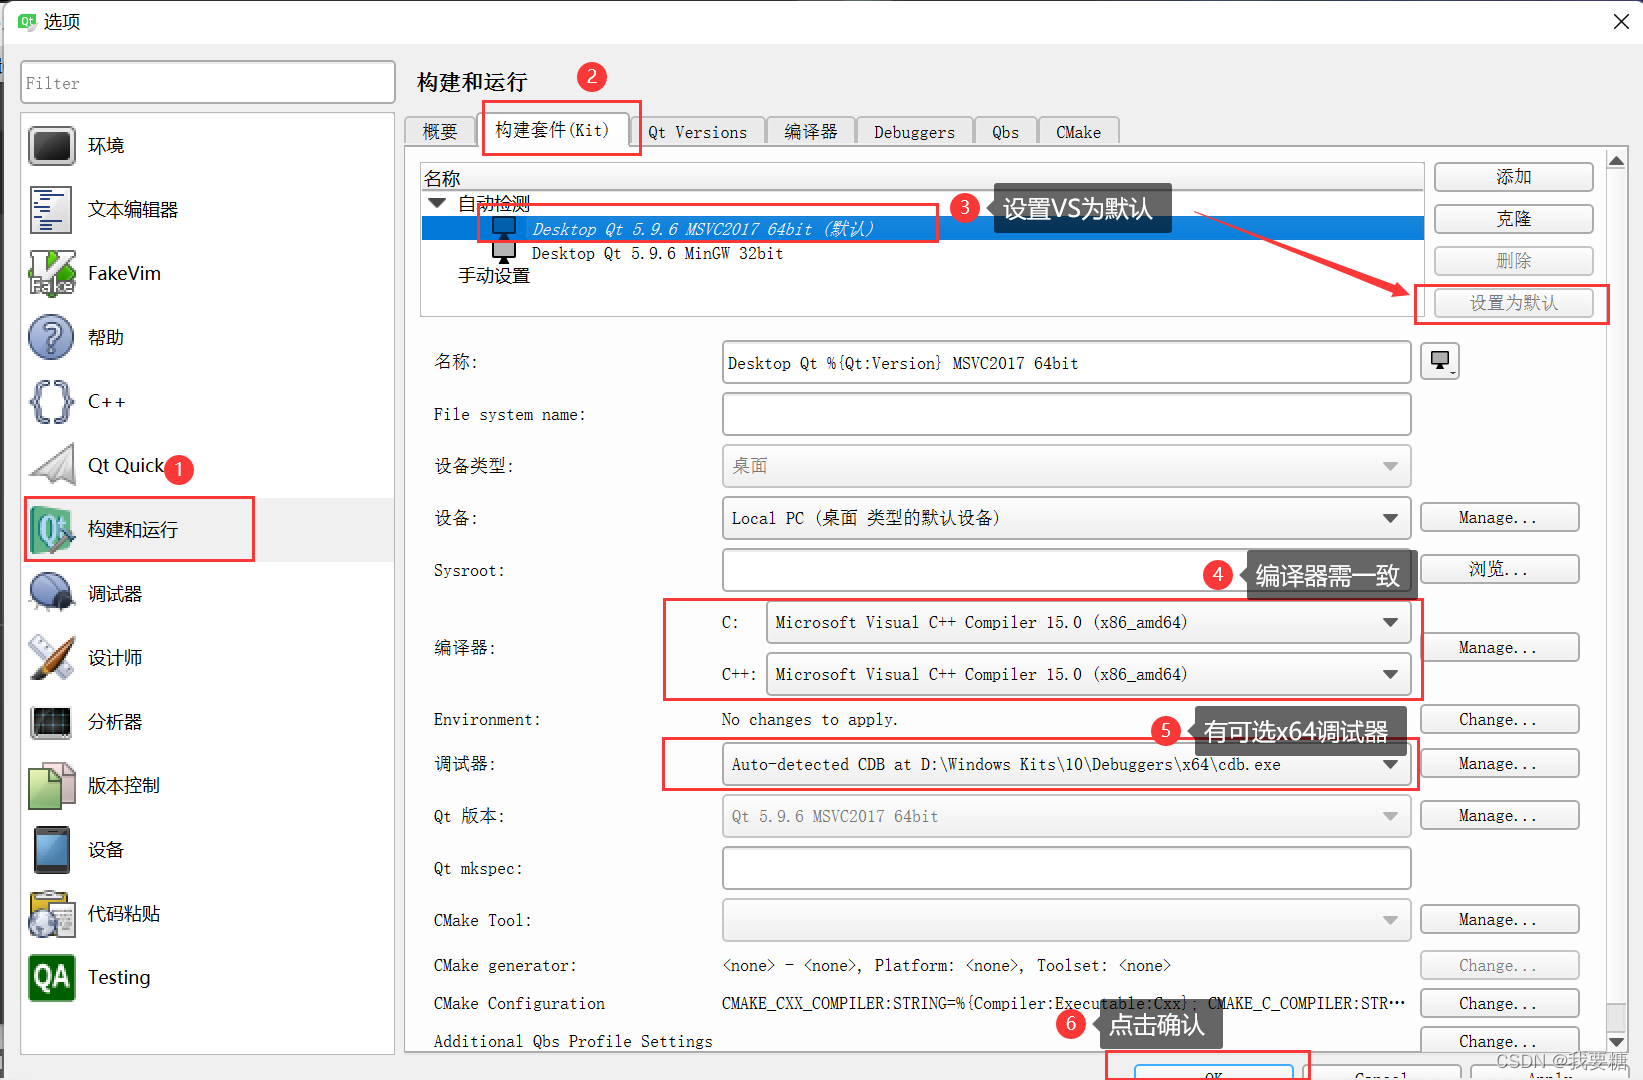The width and height of the screenshot is (1643, 1080).
Task: Click monitor icon of MSVC2017 64bit kit
Action: [504, 229]
